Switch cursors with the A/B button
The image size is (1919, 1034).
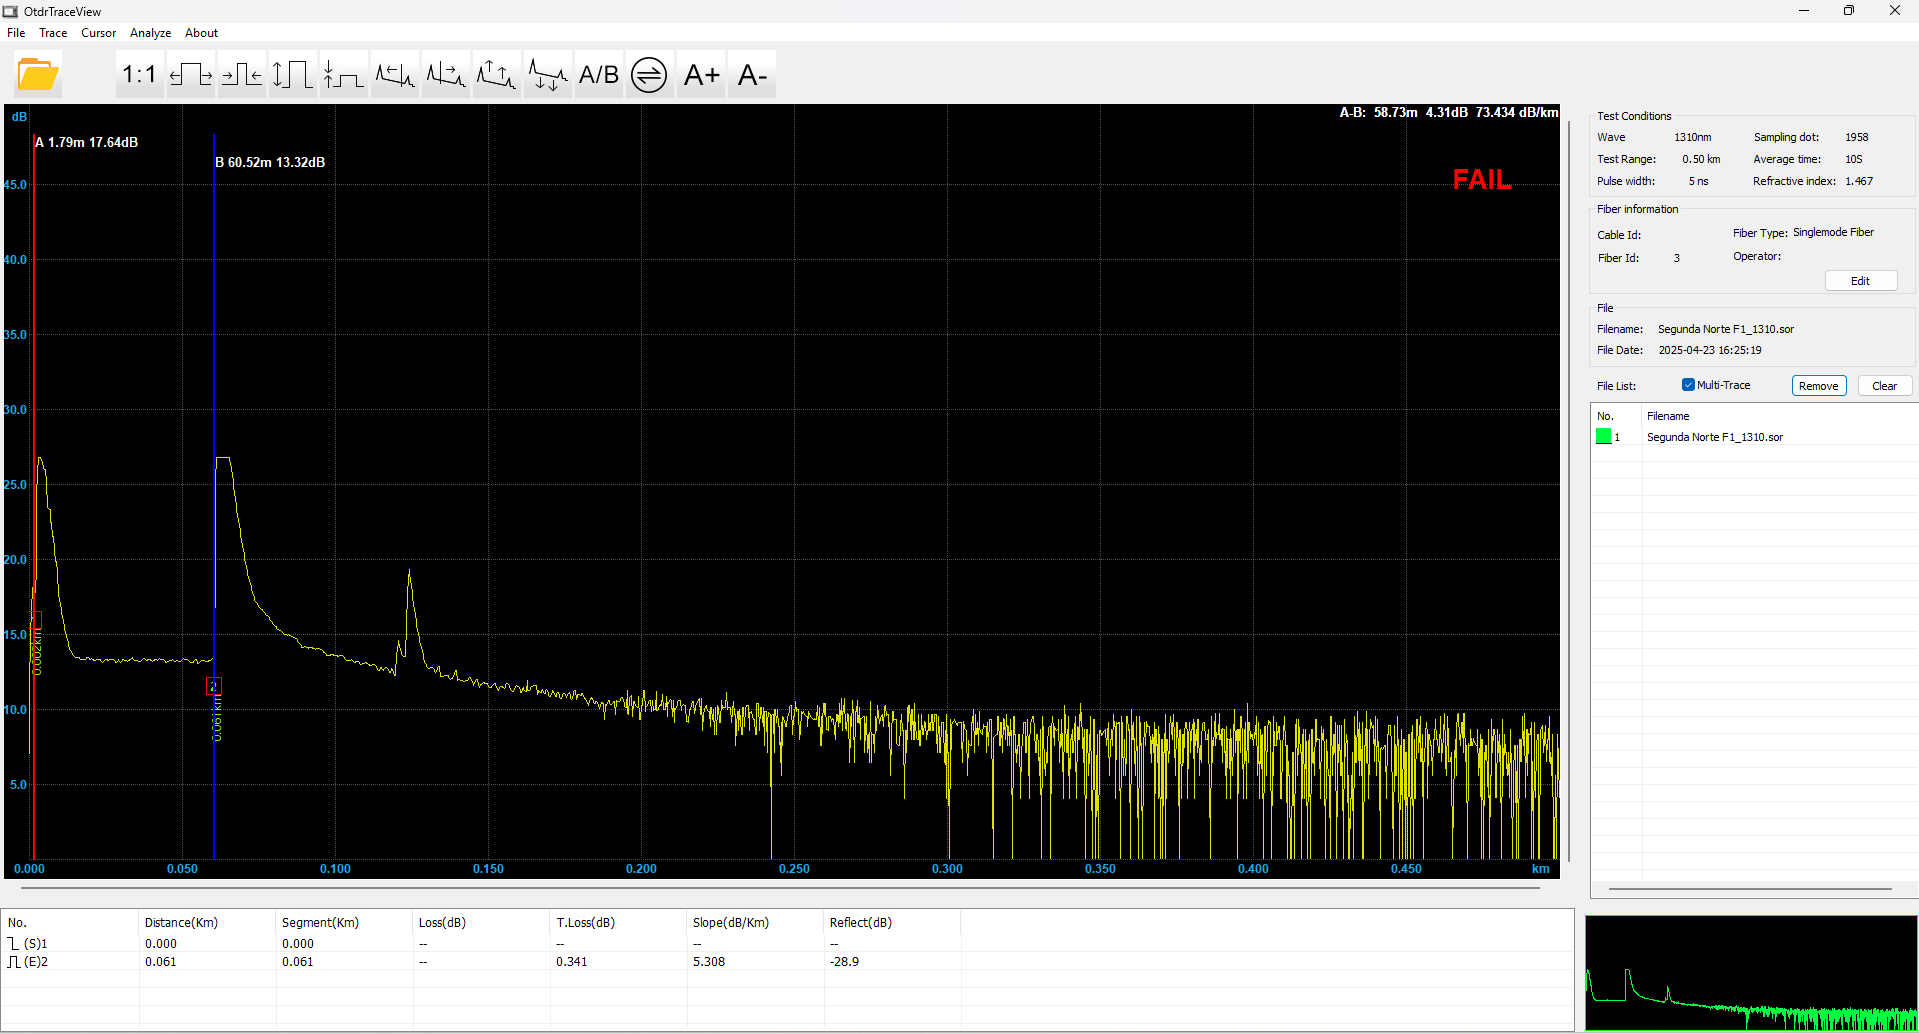[599, 75]
